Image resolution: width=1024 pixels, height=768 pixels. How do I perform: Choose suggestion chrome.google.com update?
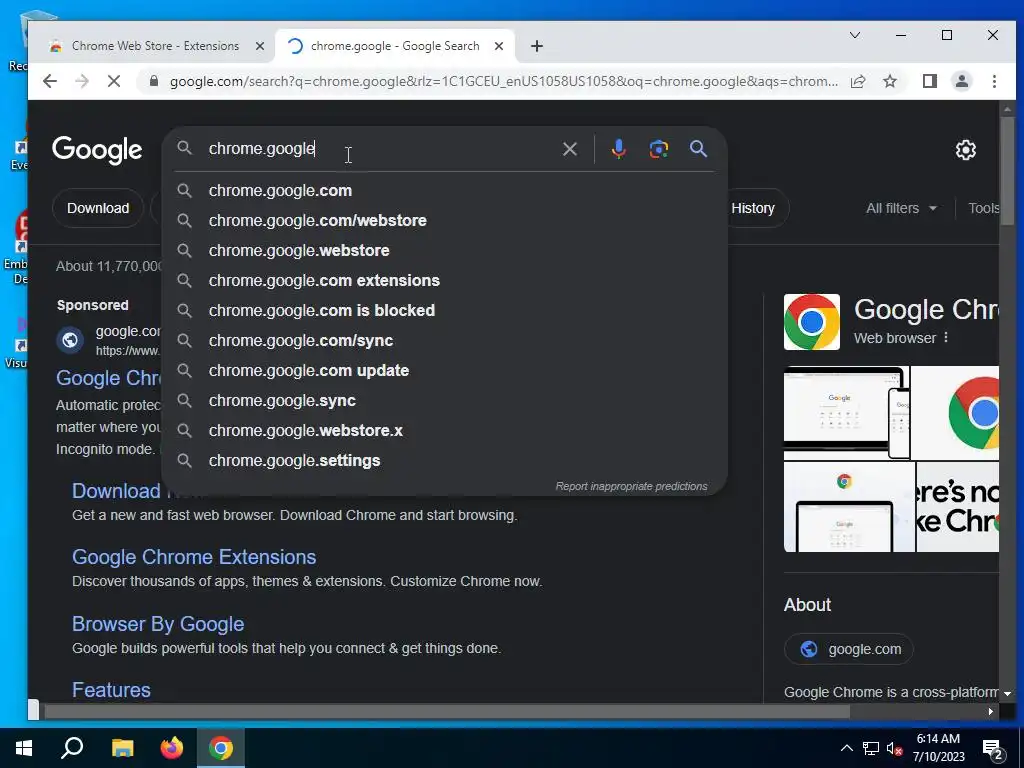pos(444,371)
